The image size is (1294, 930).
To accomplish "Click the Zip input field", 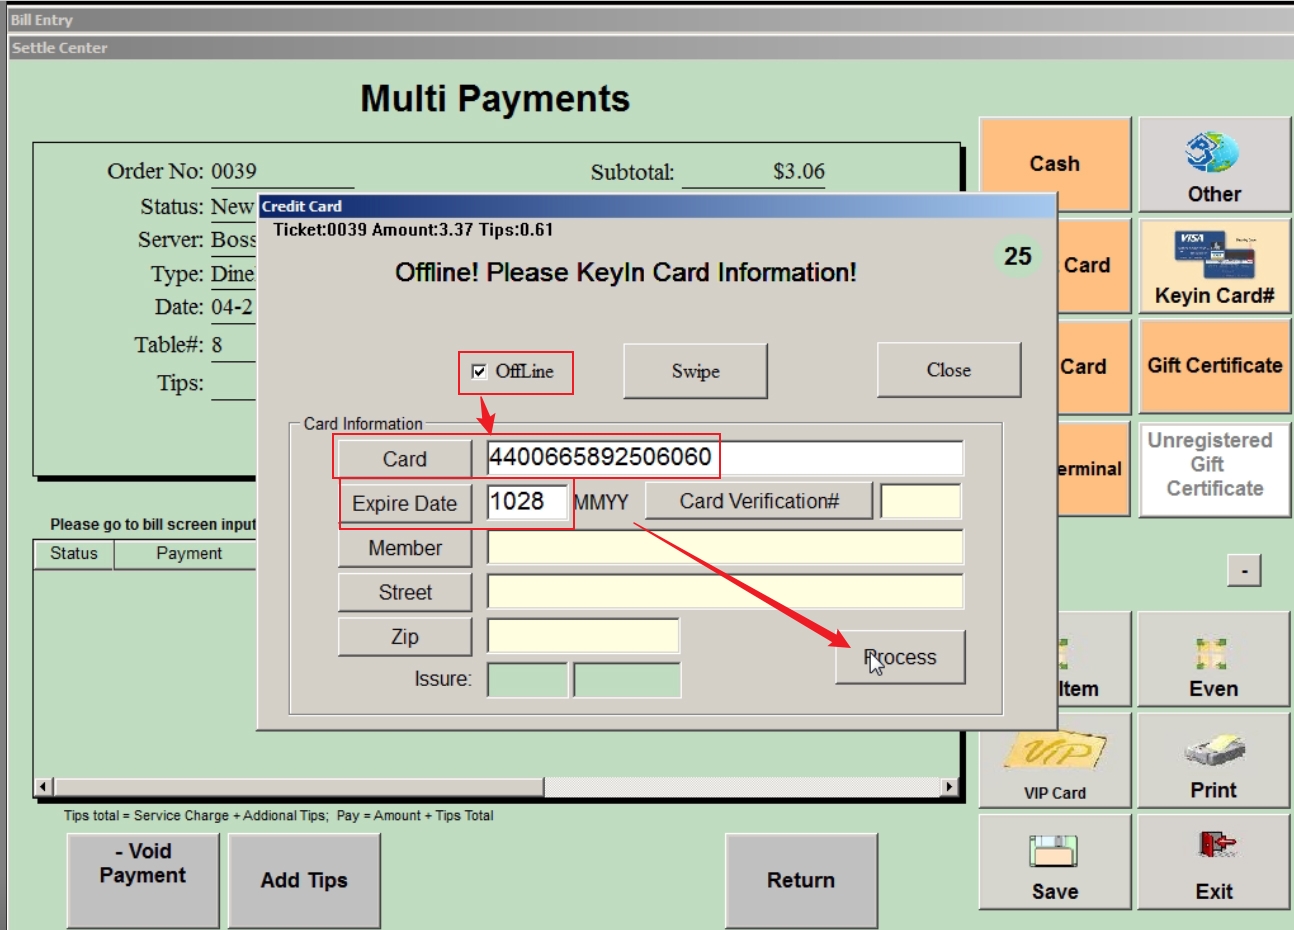I will click(583, 636).
